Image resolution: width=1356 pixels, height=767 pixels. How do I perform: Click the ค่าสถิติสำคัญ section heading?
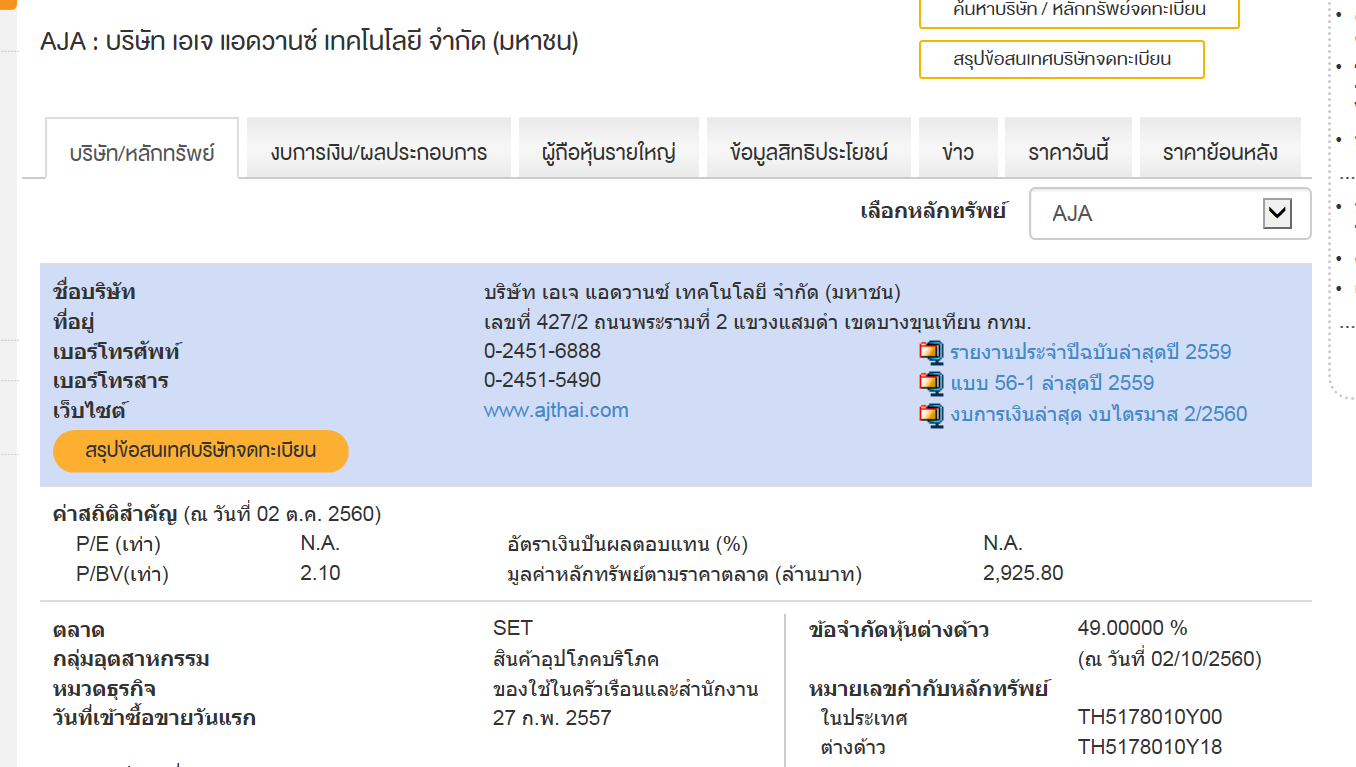tap(116, 515)
